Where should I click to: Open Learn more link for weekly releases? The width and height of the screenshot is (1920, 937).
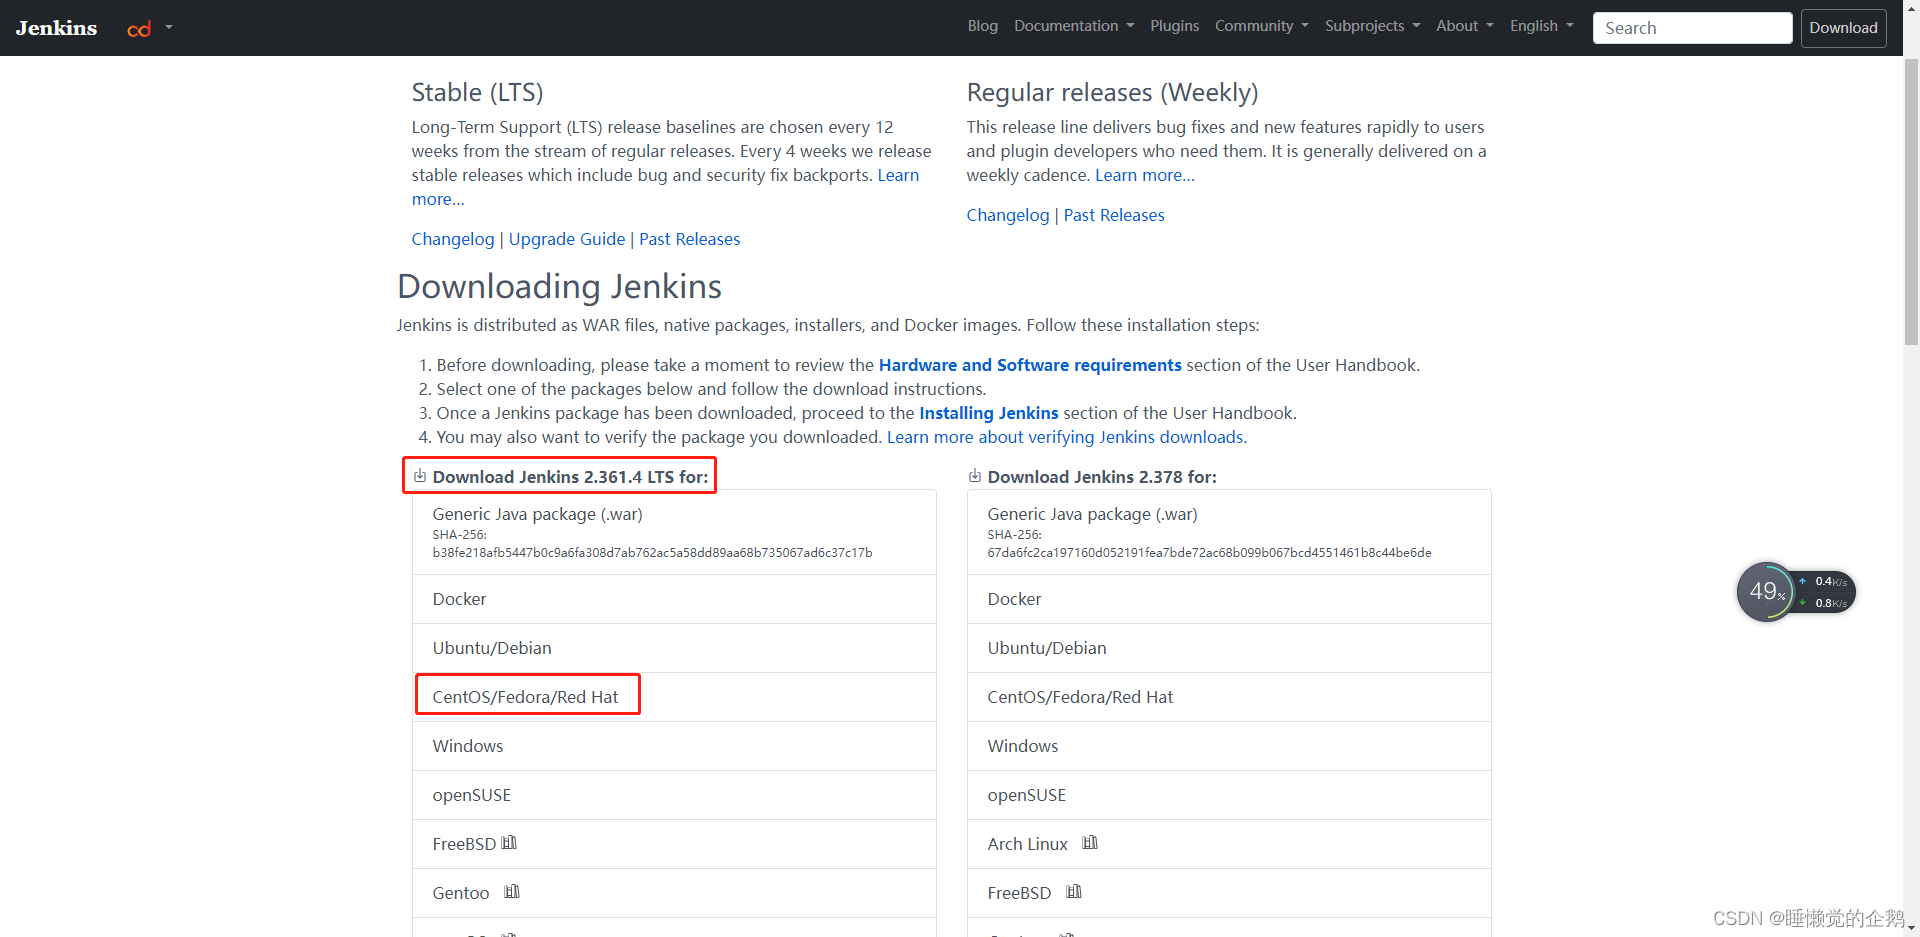point(1145,175)
